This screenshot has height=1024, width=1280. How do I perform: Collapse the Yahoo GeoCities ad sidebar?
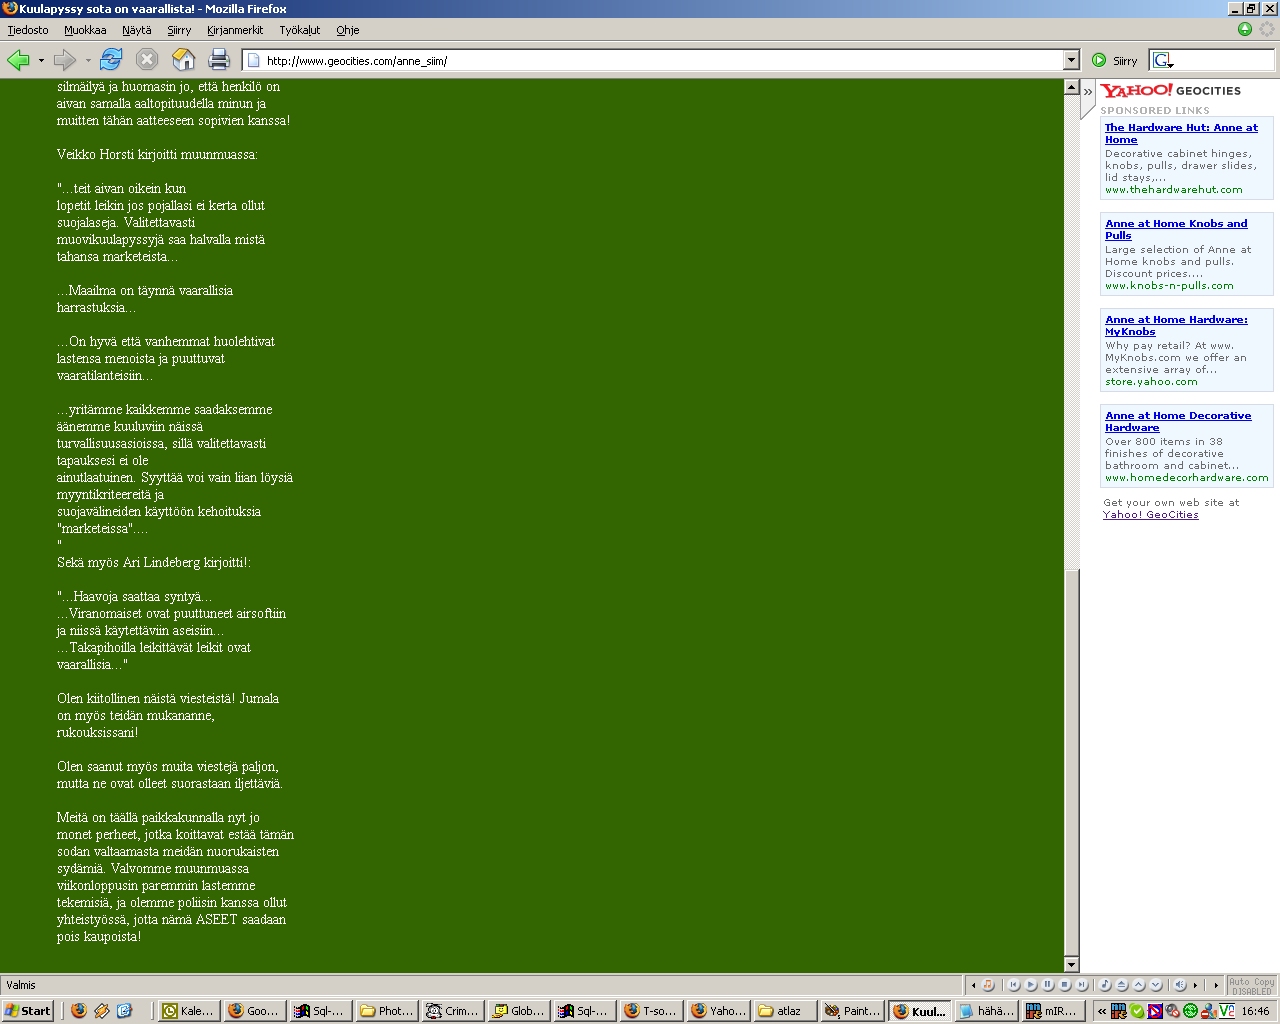(x=1088, y=91)
